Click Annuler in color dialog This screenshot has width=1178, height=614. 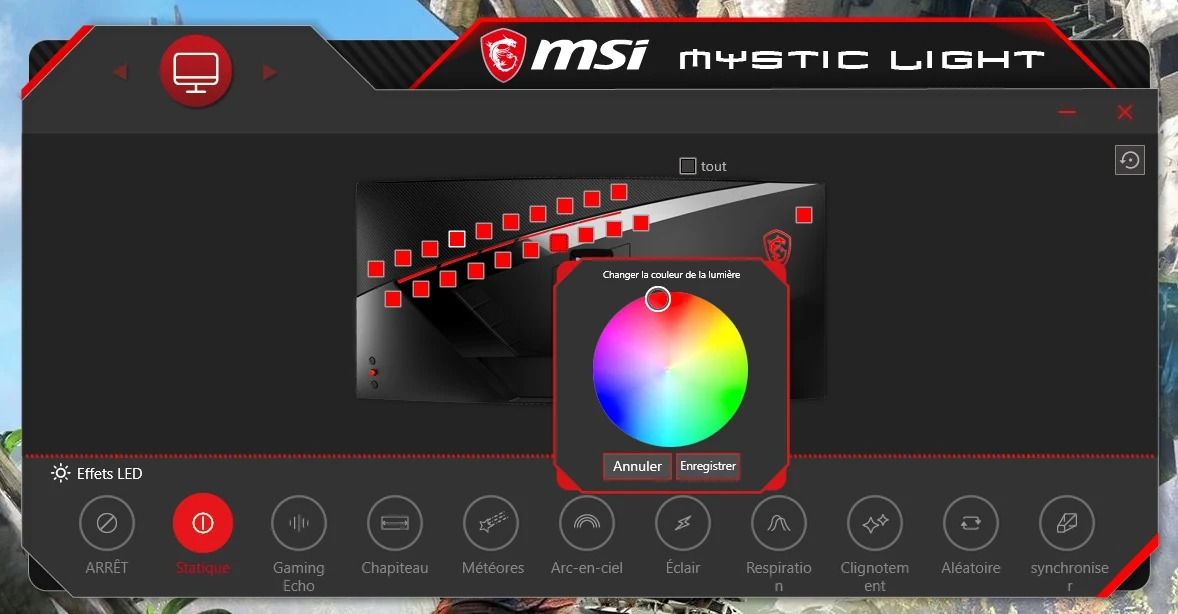[637, 466]
